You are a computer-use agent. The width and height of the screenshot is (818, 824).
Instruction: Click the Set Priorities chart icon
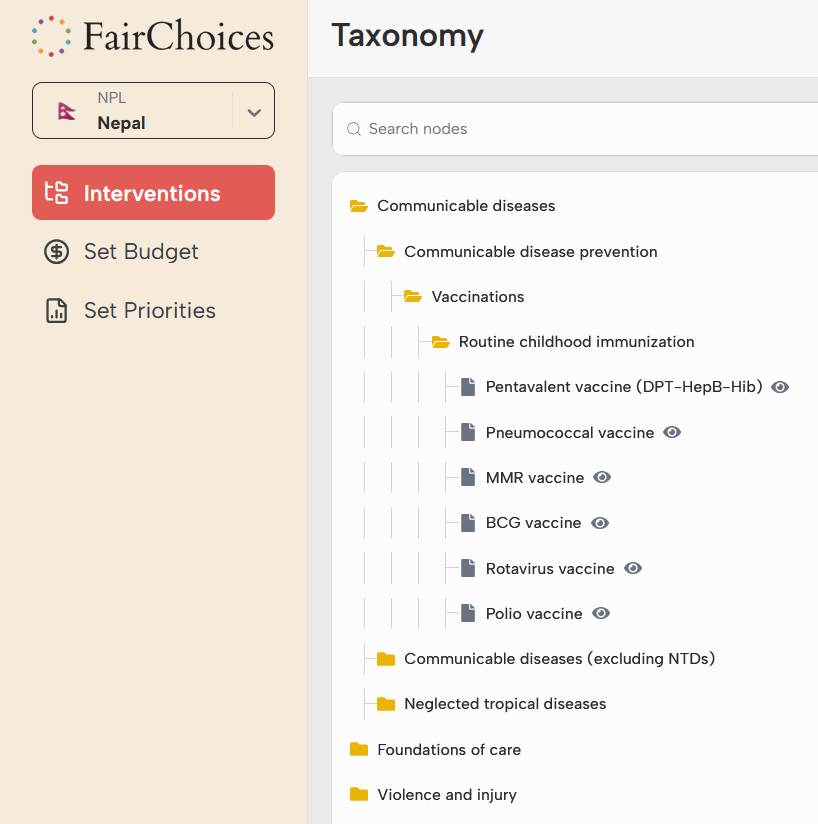pyautogui.click(x=57, y=311)
